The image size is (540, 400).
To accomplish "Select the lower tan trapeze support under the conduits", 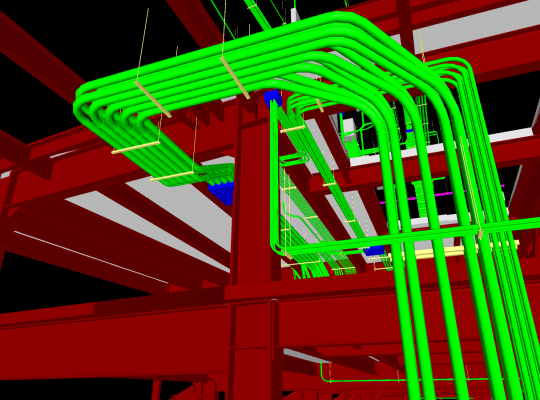I will coord(172,176).
